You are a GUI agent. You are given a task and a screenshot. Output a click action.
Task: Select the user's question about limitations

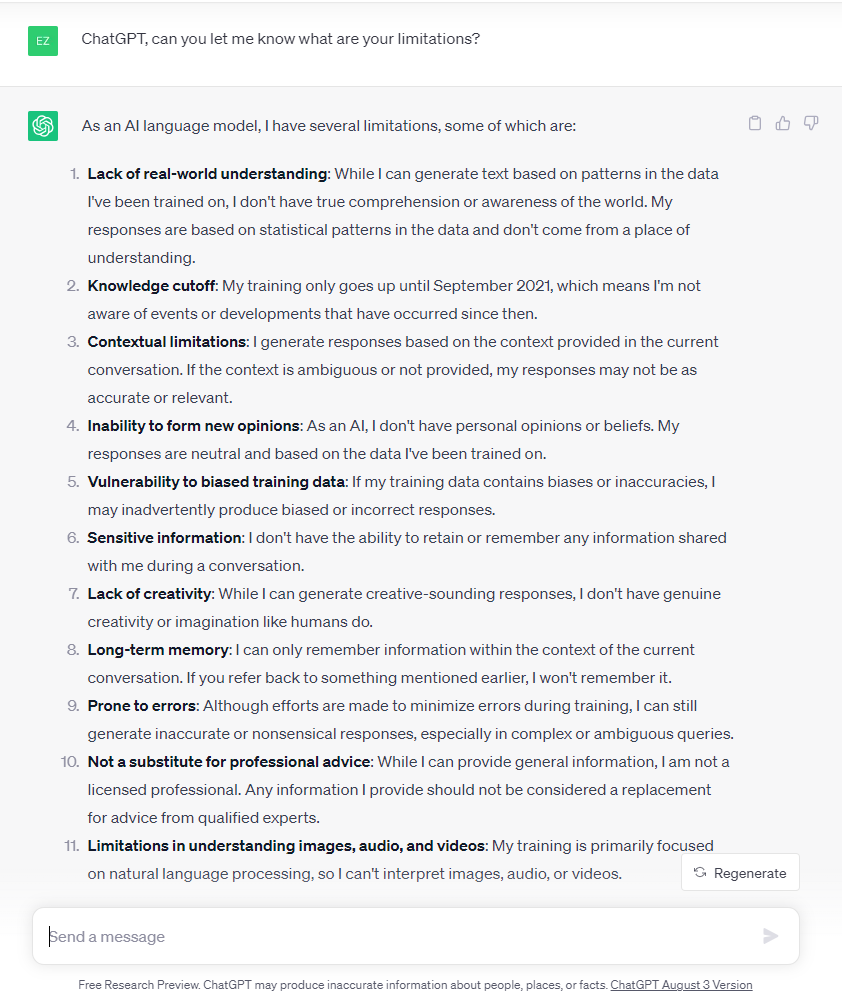280,38
